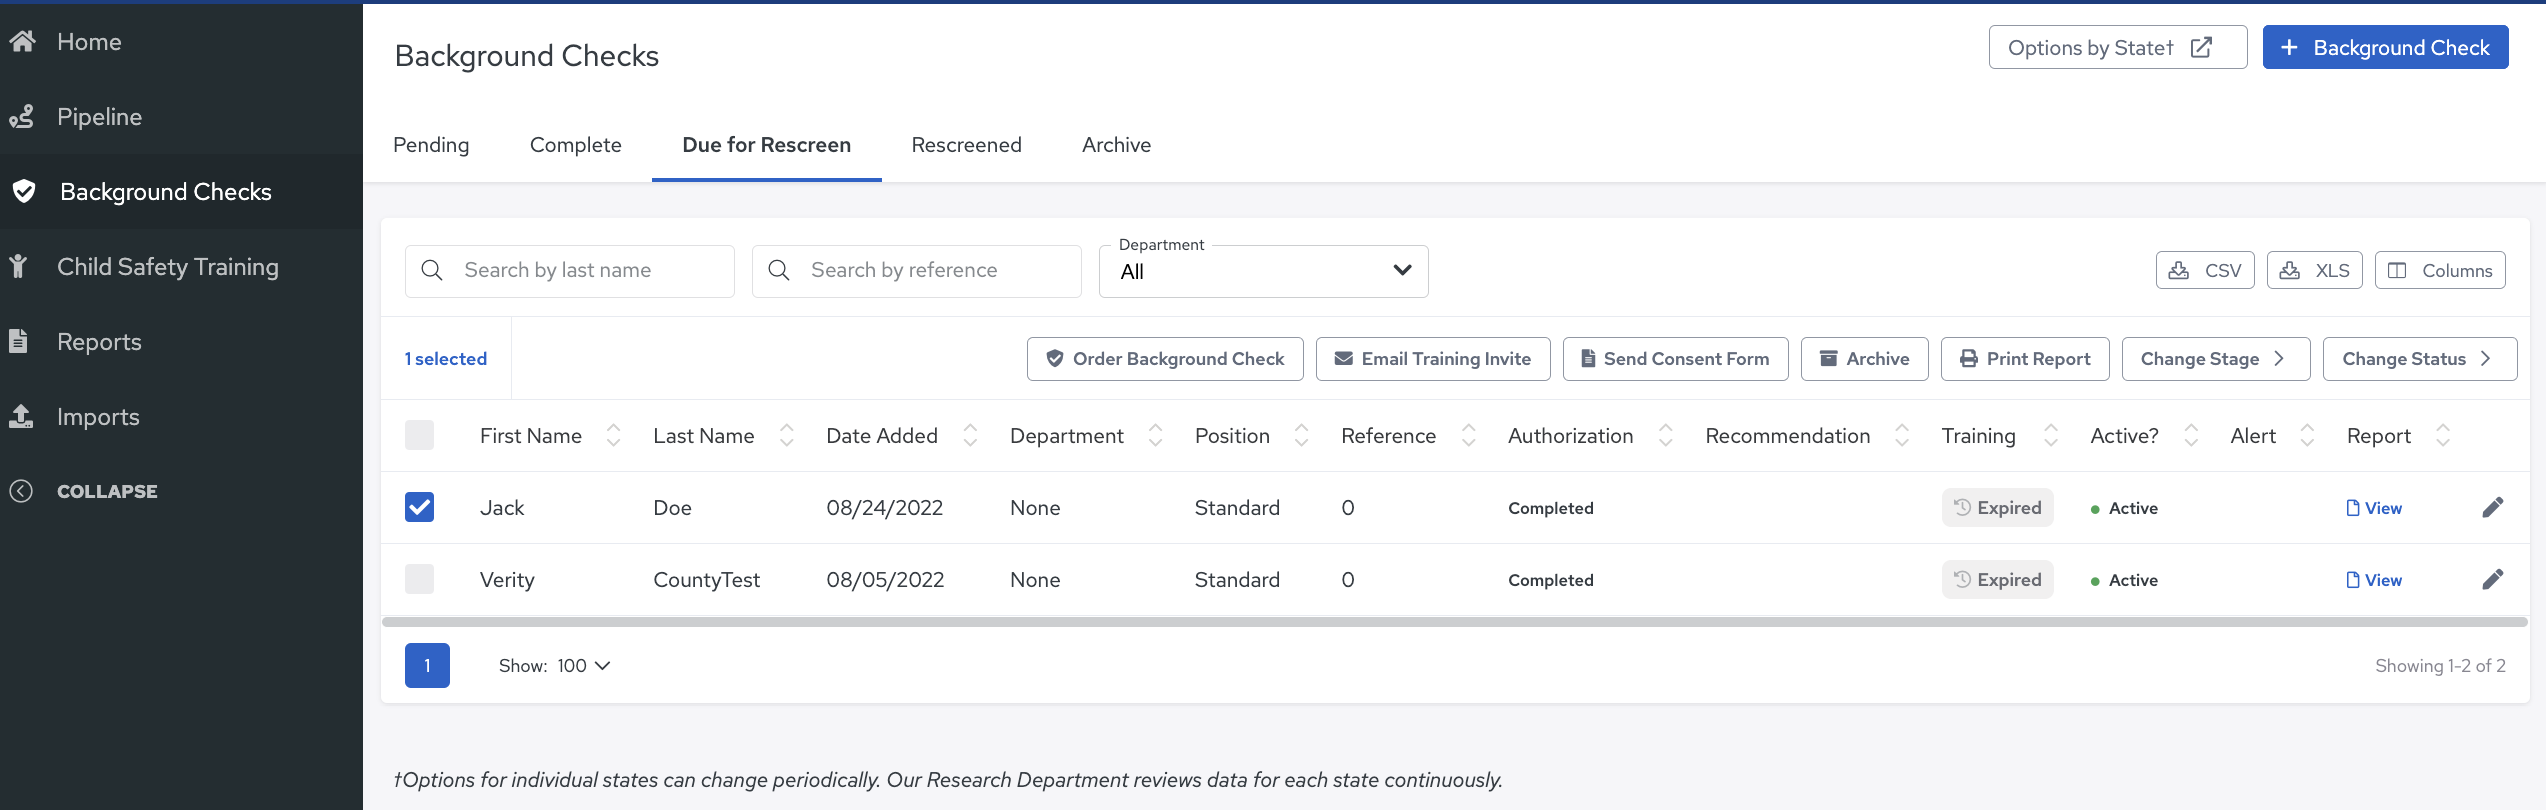2546x810 pixels.
Task: Expand Change Status menu
Action: pos(2420,359)
